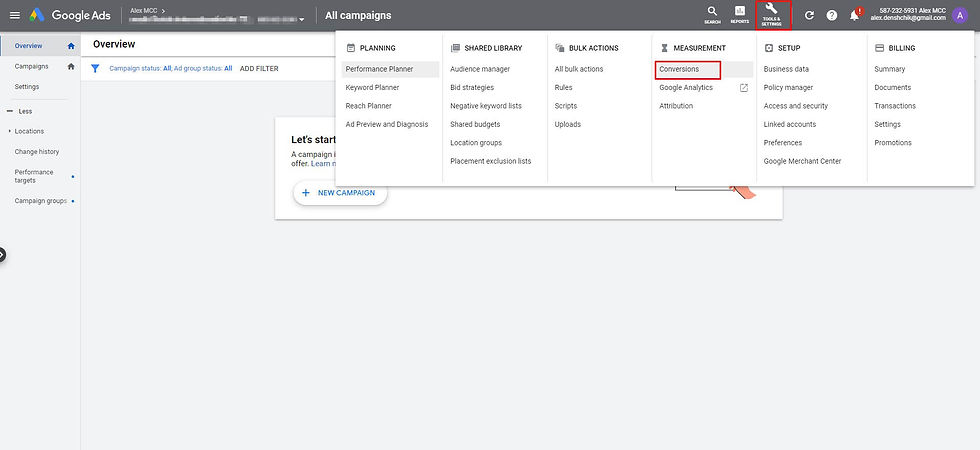Expand the collapsed side panel arrow

click(2, 255)
